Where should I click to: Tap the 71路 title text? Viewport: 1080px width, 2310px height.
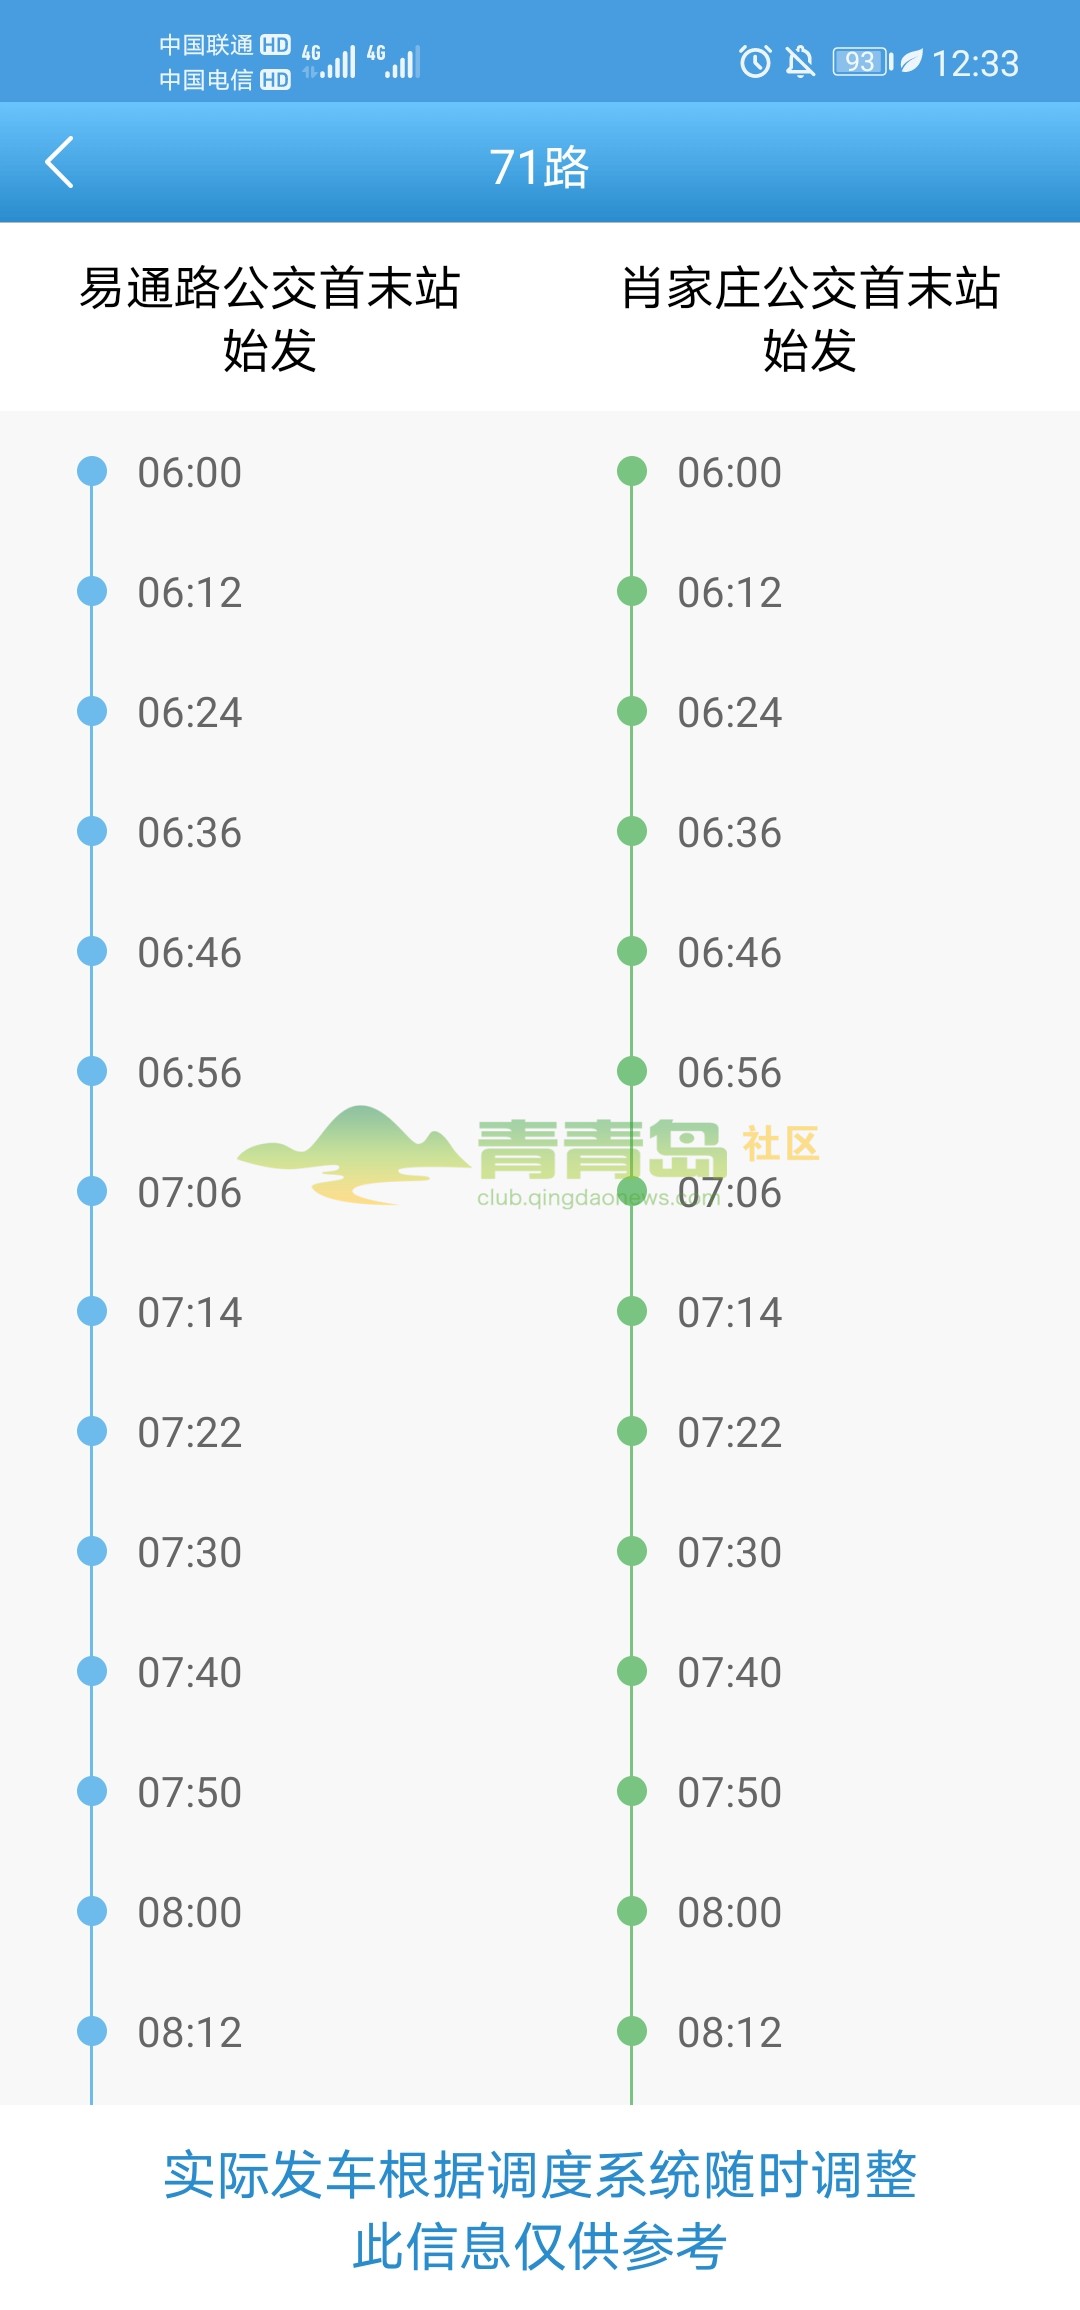[x=540, y=166]
